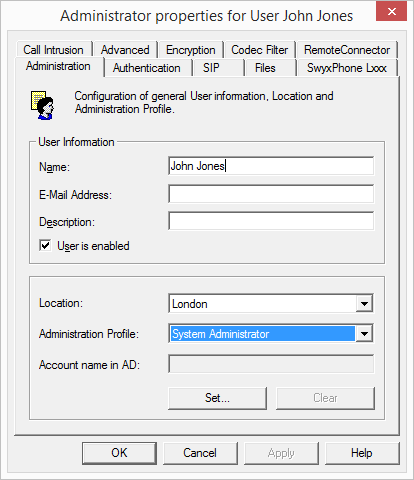Toggle the User is enabled checkbox
Image resolution: width=414 pixels, height=480 pixels.
(45, 246)
